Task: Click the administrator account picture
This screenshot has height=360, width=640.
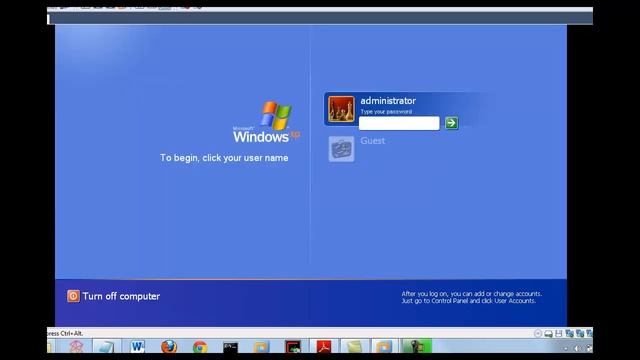Action: [341, 109]
